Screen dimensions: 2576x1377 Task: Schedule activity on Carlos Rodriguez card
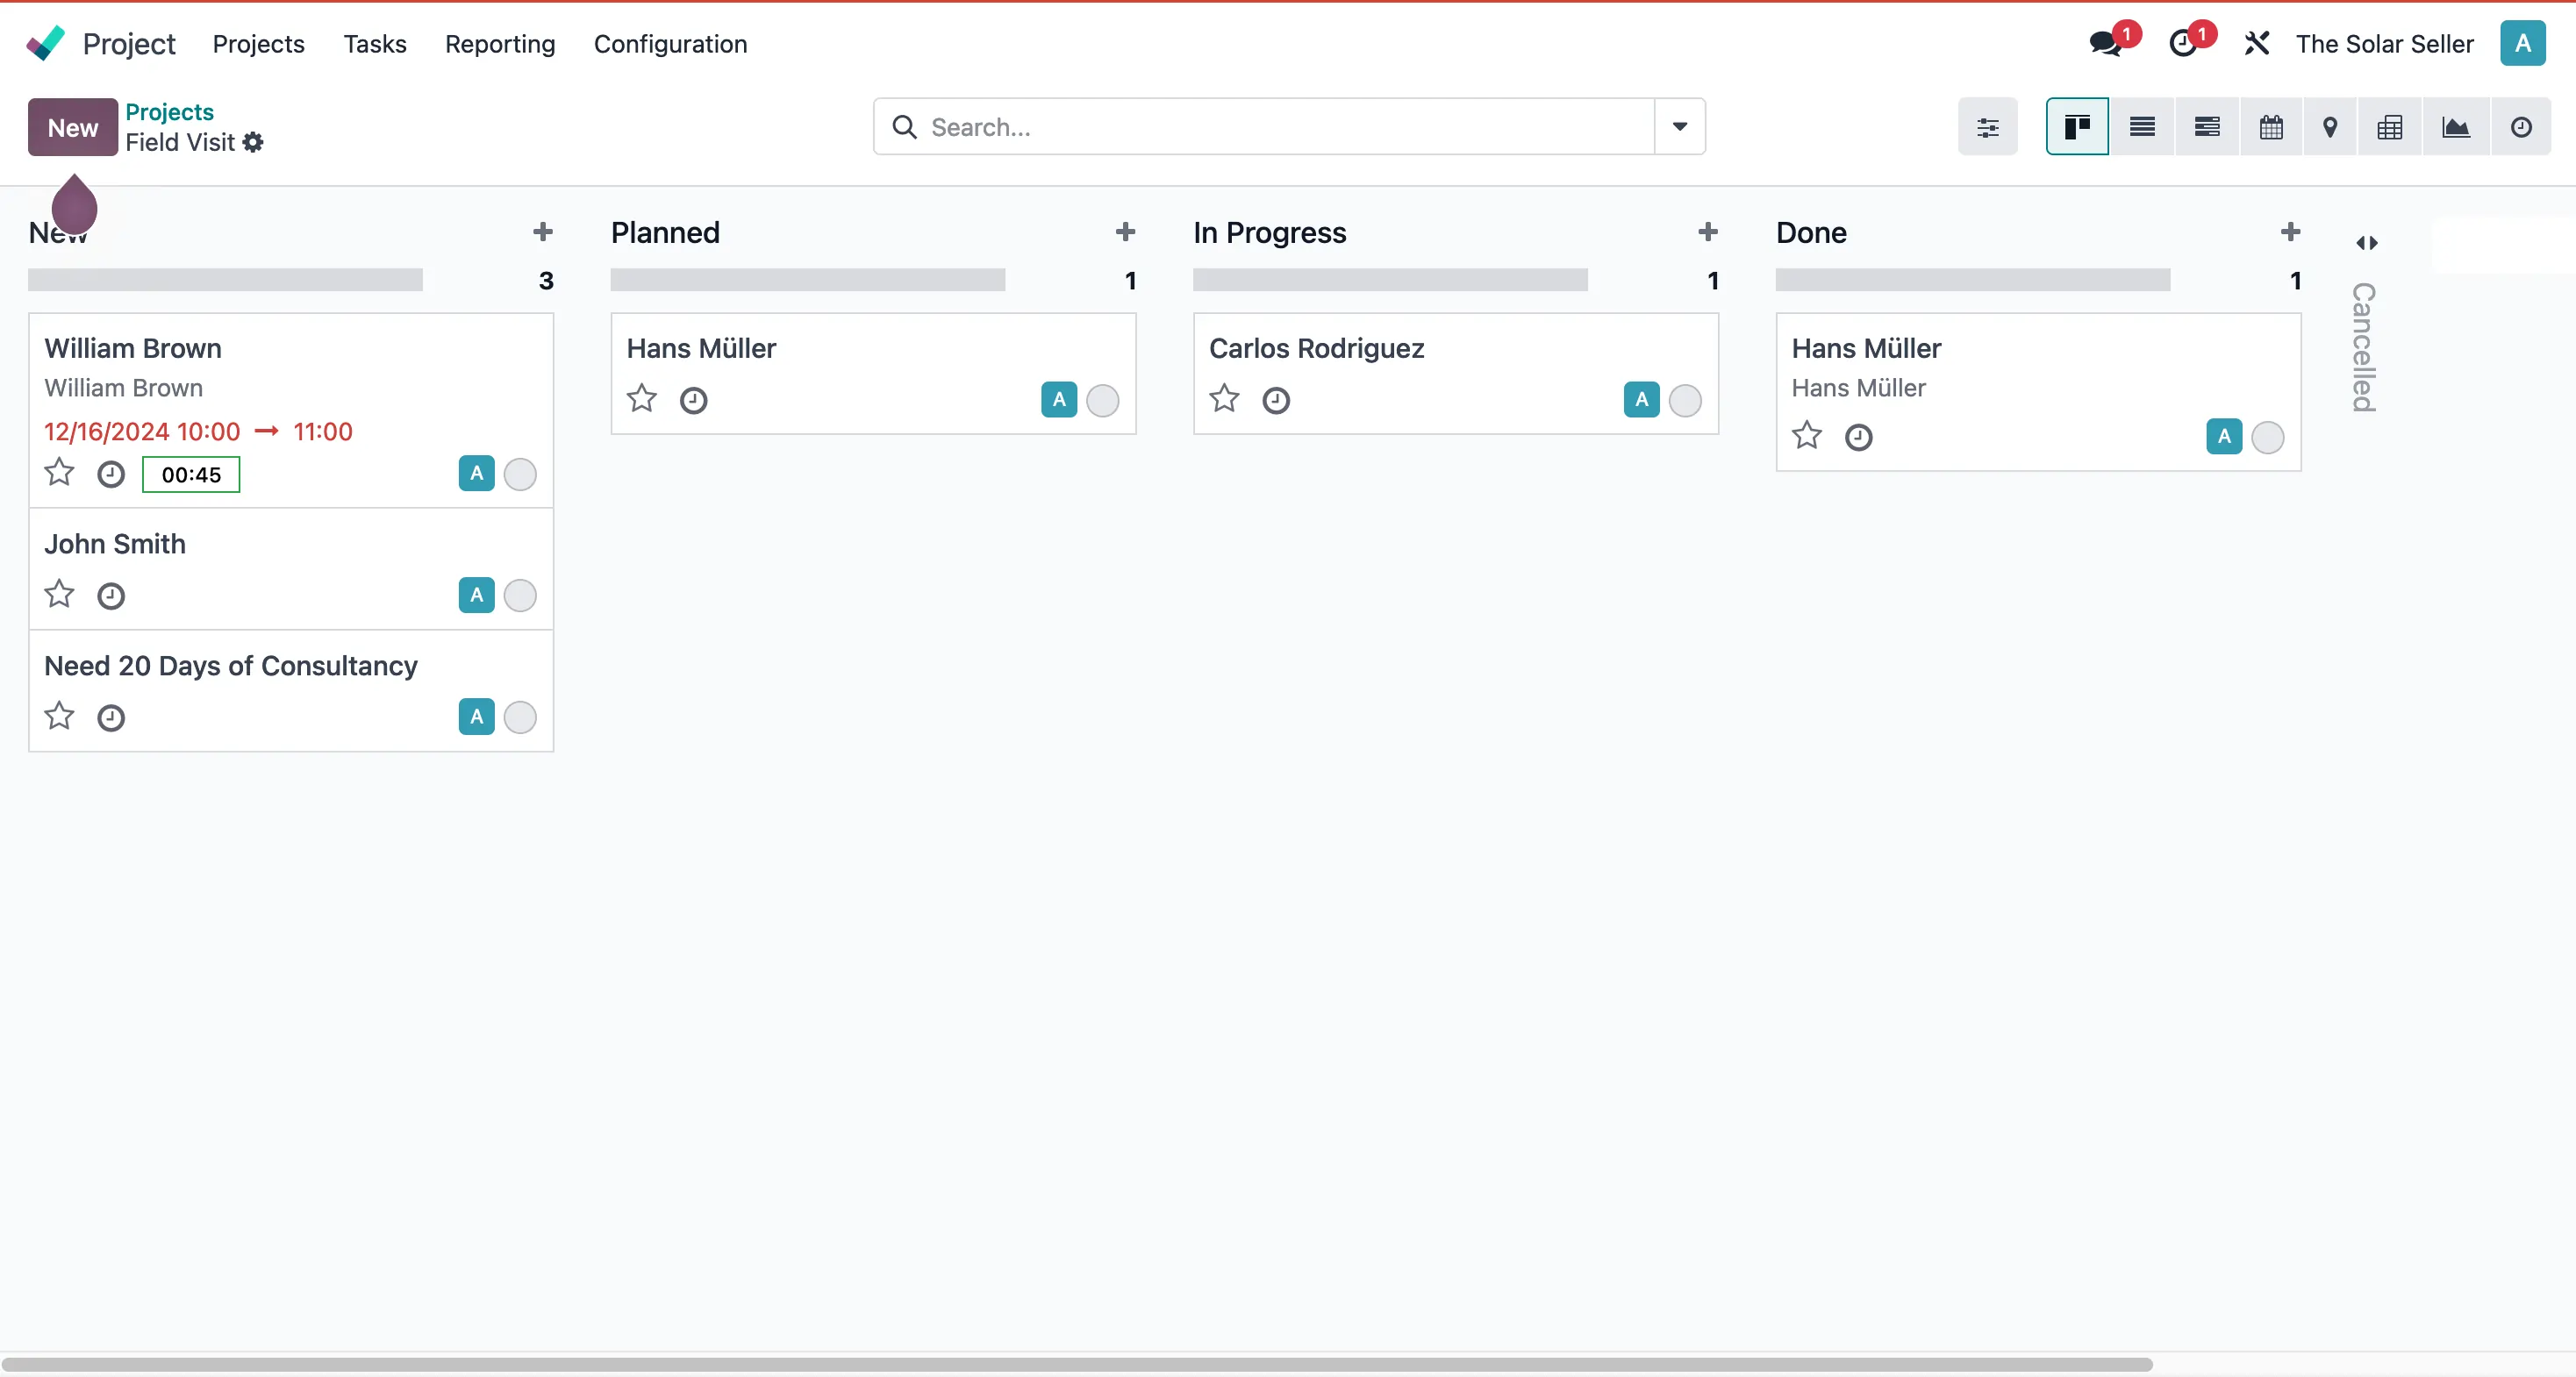click(x=1276, y=400)
